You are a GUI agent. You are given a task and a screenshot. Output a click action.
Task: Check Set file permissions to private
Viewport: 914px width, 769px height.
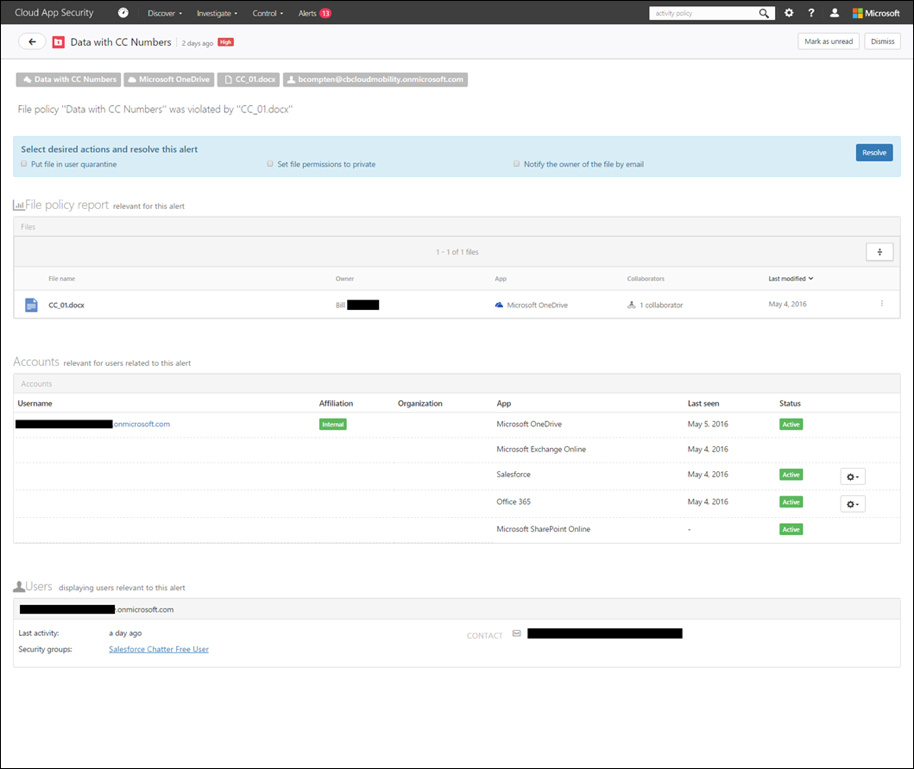[x=270, y=164]
